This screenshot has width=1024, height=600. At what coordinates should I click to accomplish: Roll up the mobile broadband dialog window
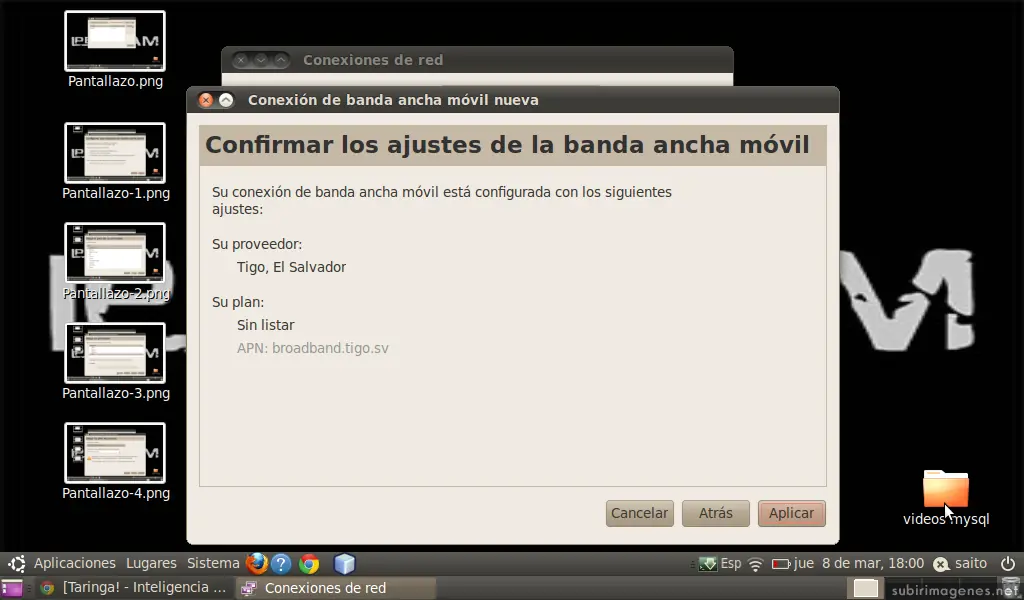click(x=226, y=100)
